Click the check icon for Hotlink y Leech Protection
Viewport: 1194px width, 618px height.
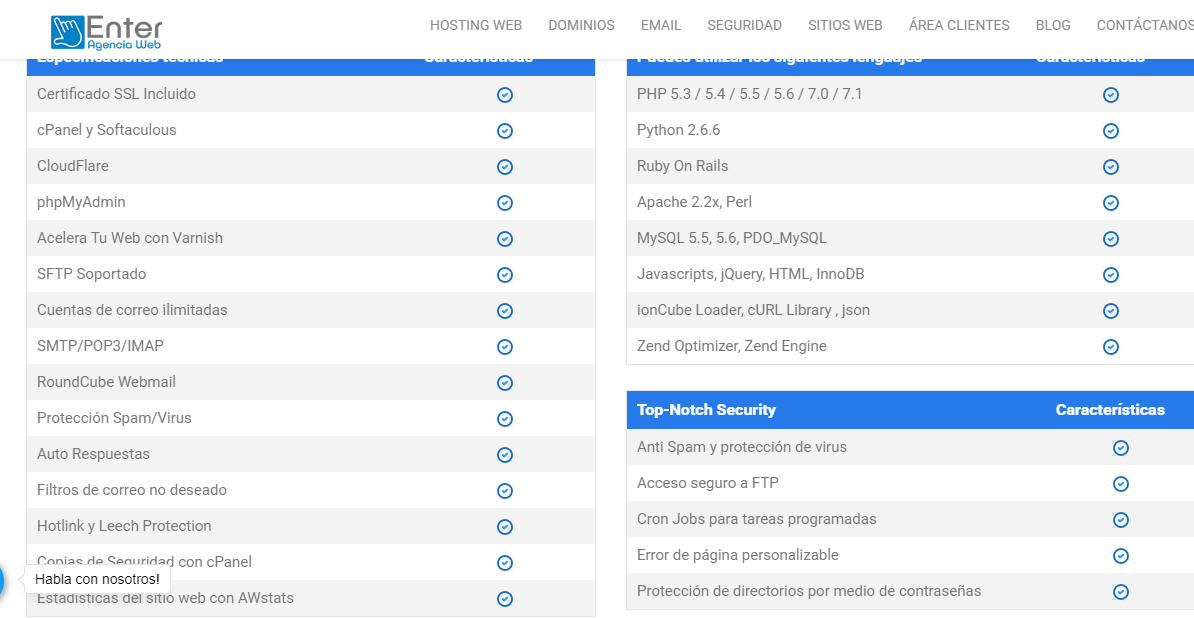(x=504, y=527)
